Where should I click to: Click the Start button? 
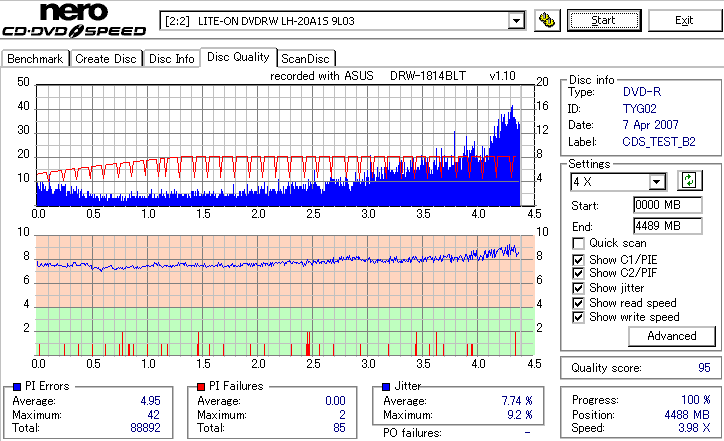(604, 20)
